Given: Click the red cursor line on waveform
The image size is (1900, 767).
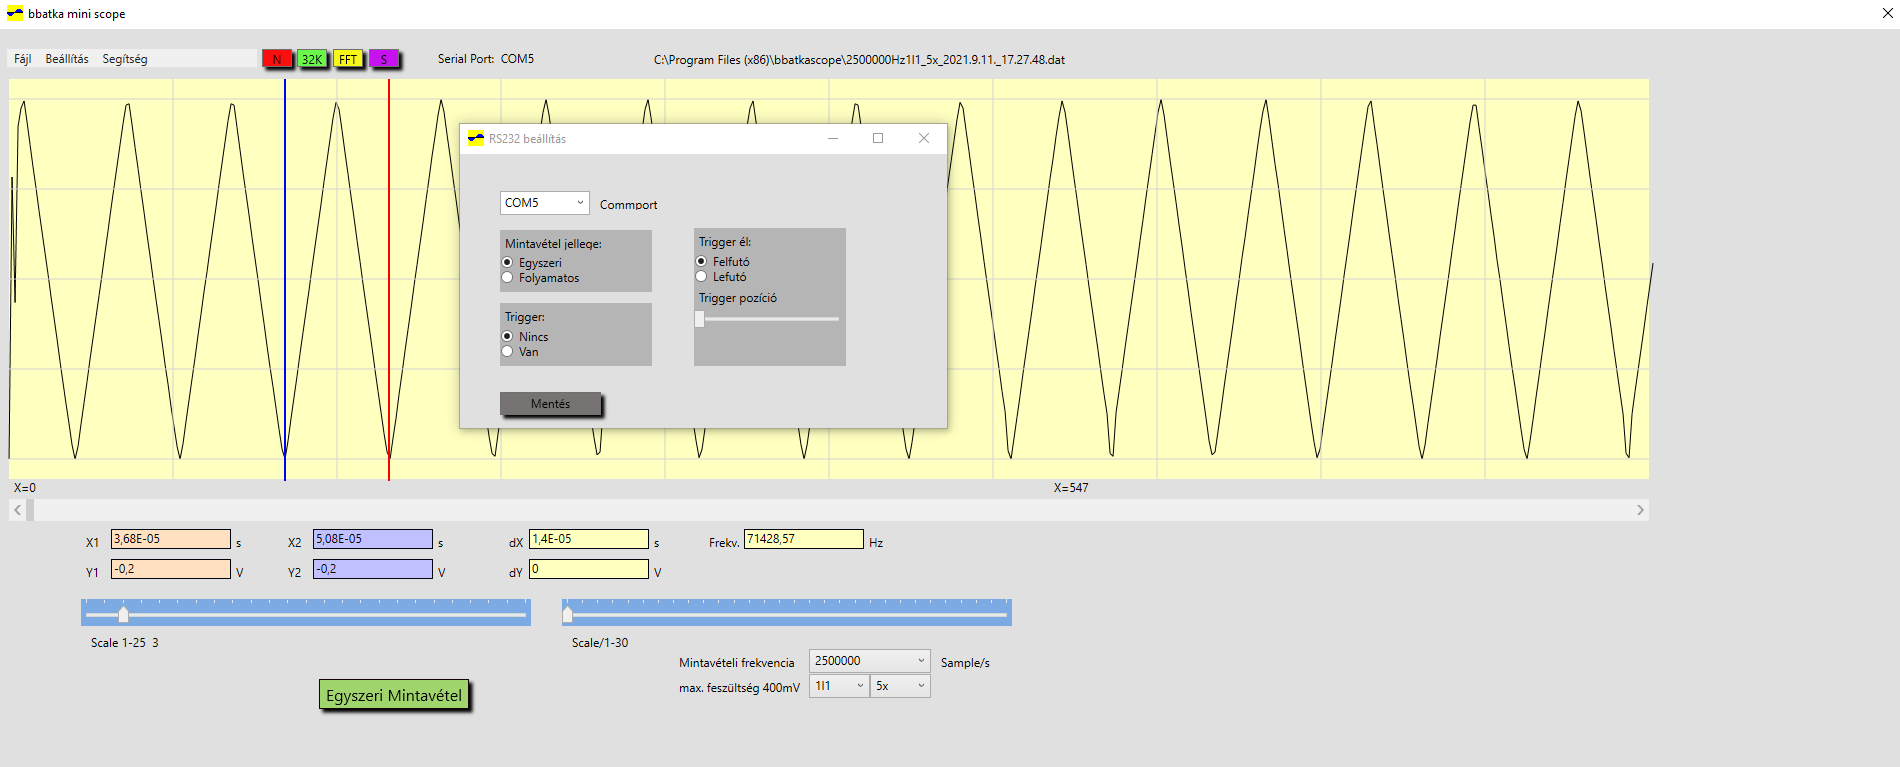Looking at the screenshot, I should pyautogui.click(x=389, y=280).
